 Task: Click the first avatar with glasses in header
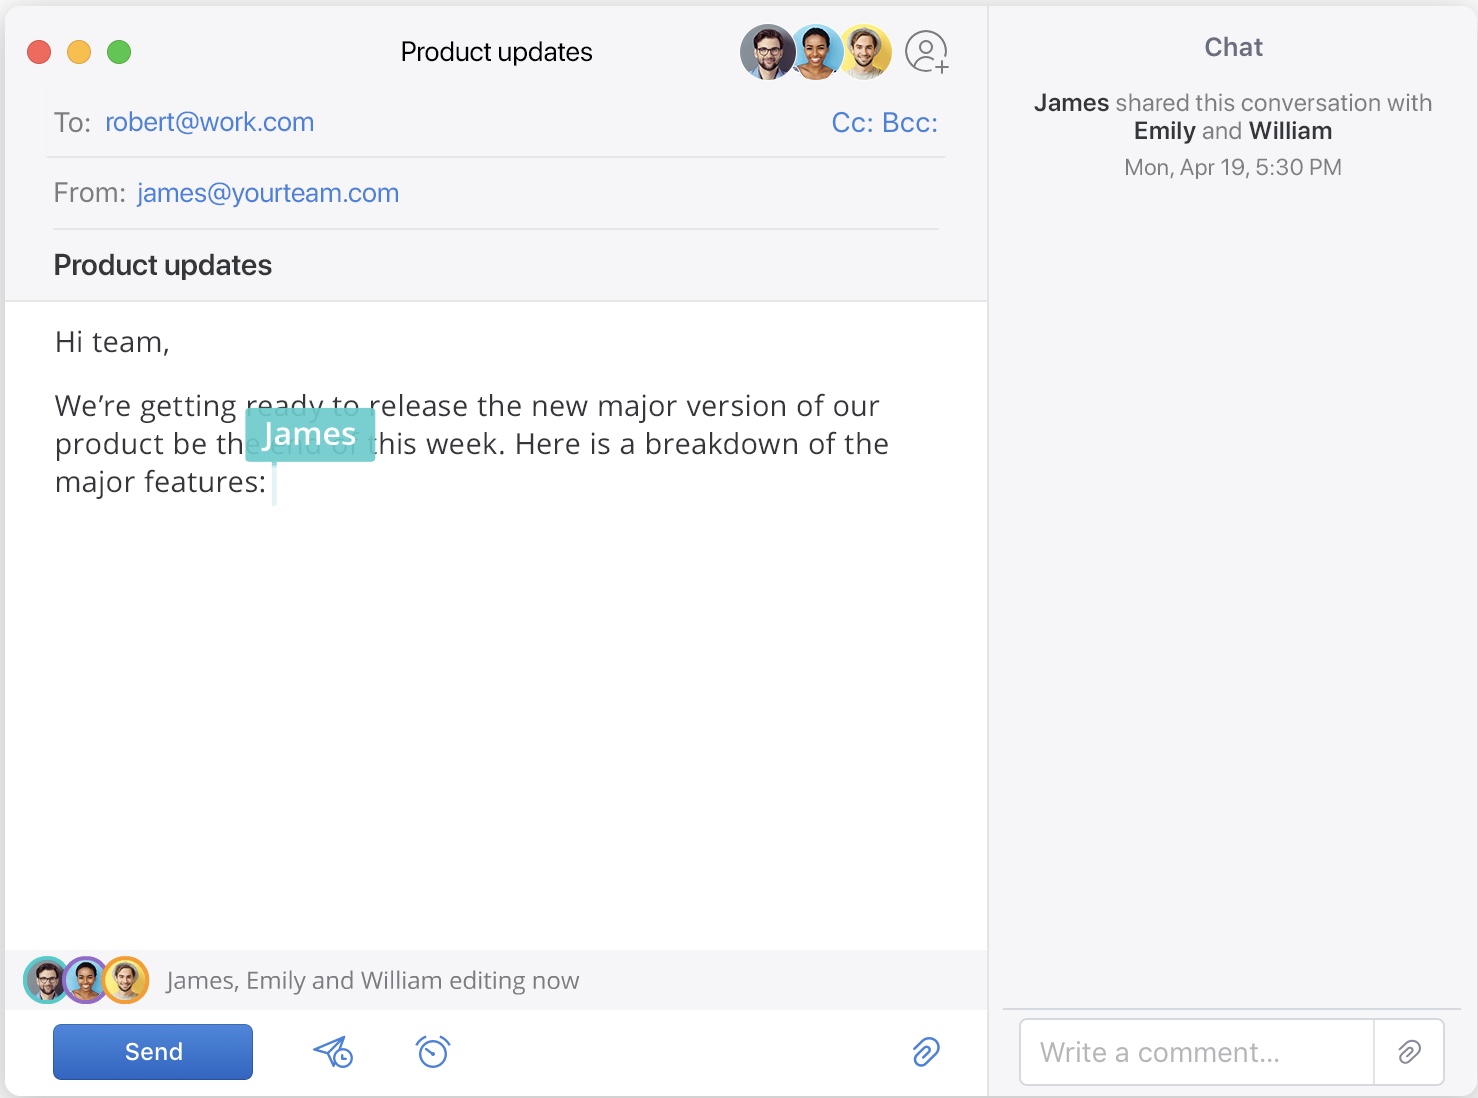(767, 52)
